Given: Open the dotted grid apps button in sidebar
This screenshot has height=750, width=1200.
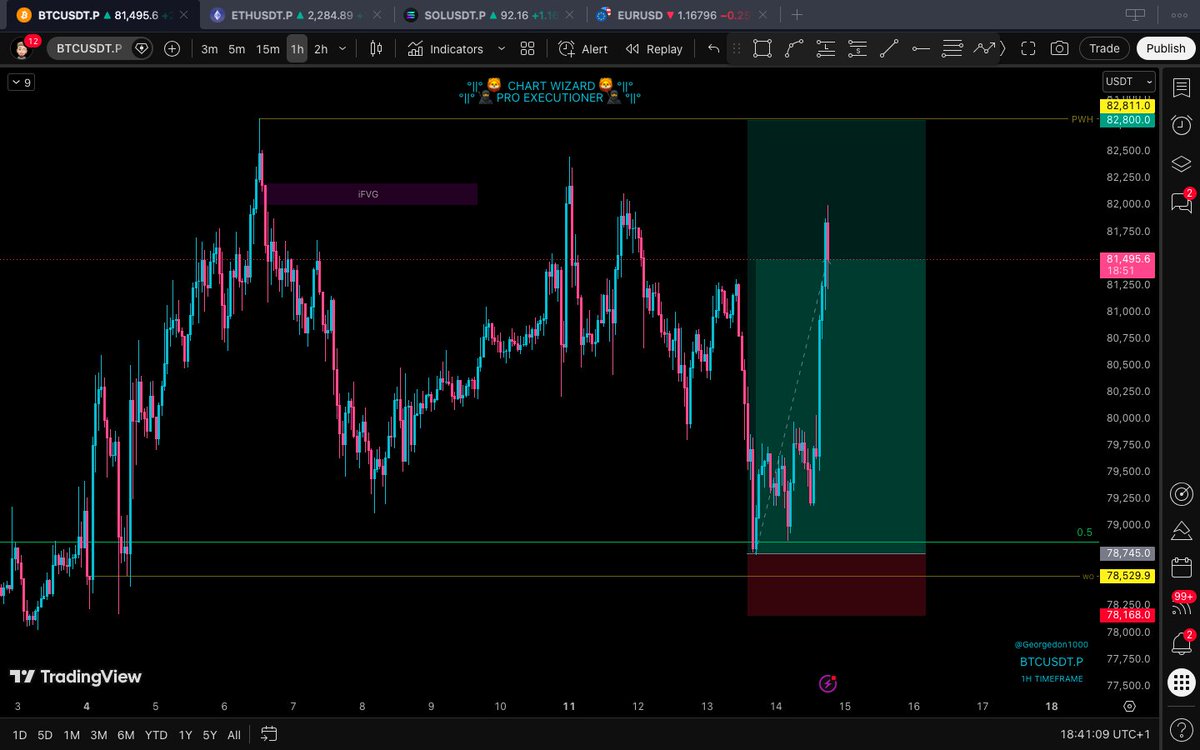Looking at the screenshot, I should [1181, 684].
